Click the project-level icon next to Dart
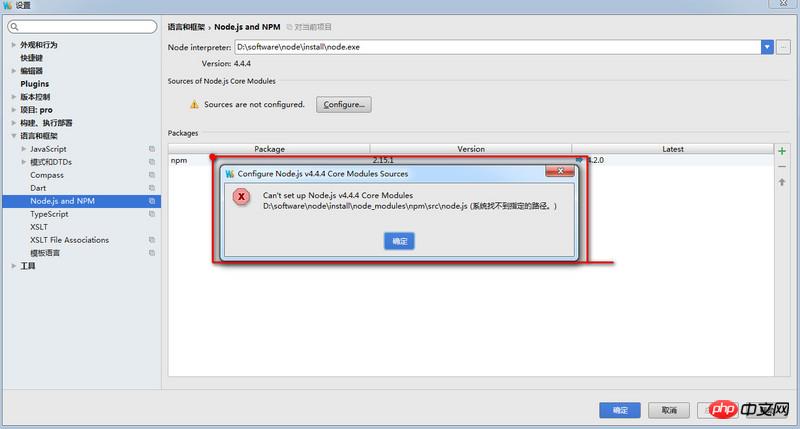Image resolution: width=800 pixels, height=429 pixels. point(152,188)
